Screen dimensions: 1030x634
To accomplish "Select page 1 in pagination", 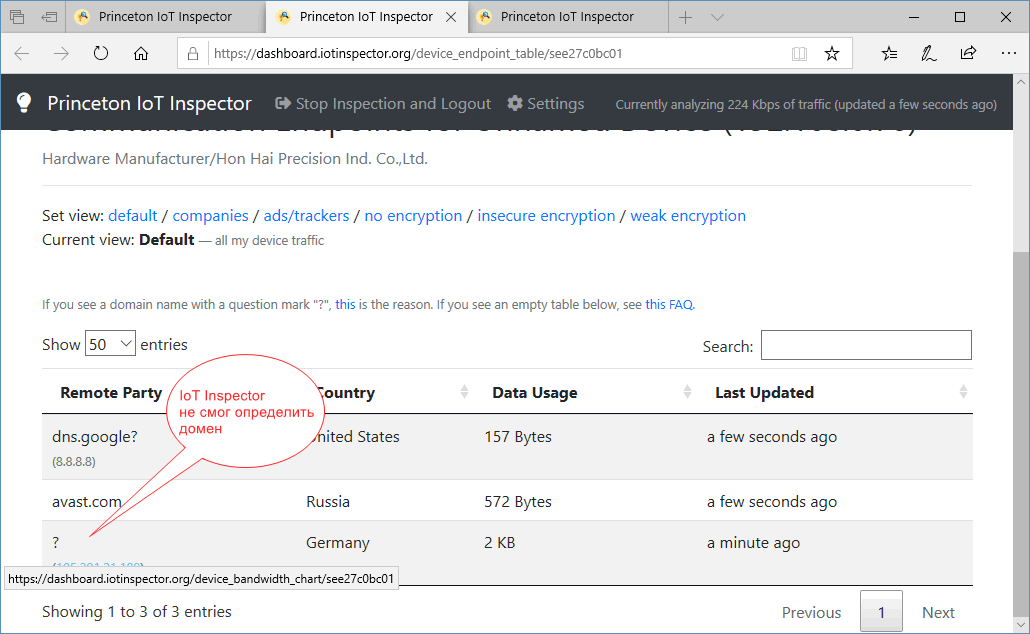I will point(881,612).
